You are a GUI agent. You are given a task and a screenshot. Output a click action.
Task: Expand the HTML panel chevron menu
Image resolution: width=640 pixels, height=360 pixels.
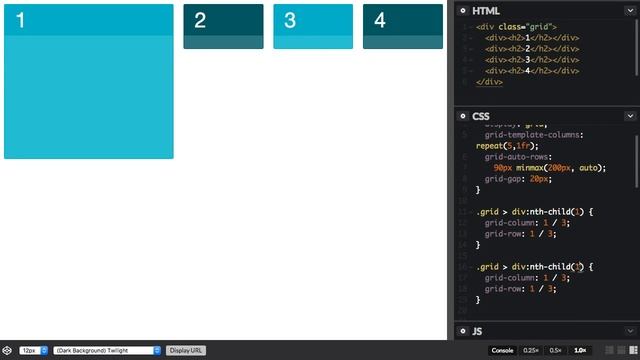click(630, 11)
